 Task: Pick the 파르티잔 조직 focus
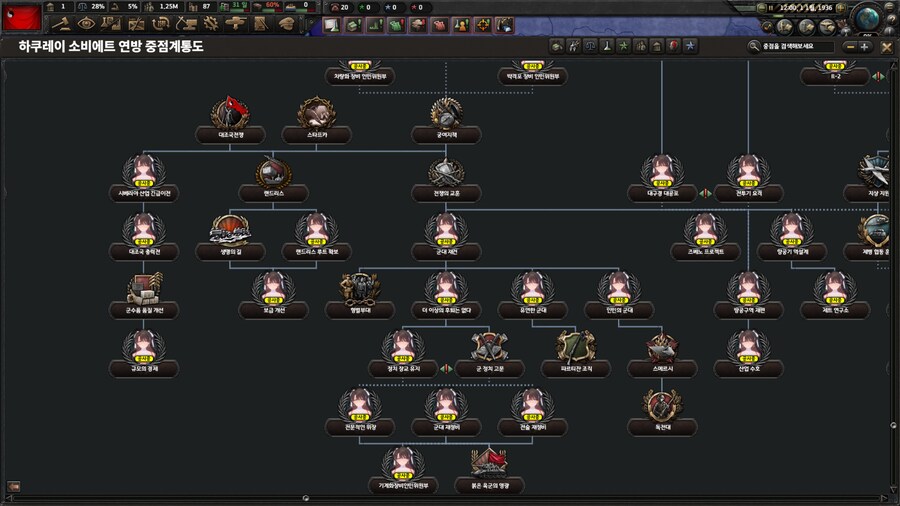pyautogui.click(x=576, y=348)
